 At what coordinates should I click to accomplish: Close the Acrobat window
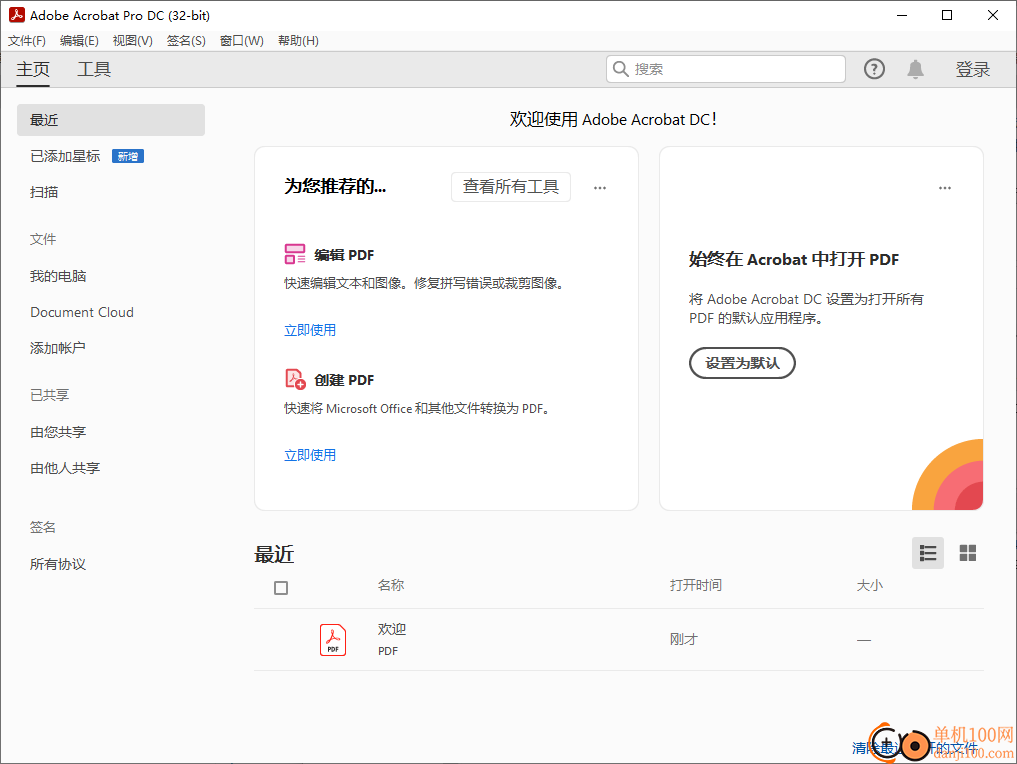tap(993, 15)
